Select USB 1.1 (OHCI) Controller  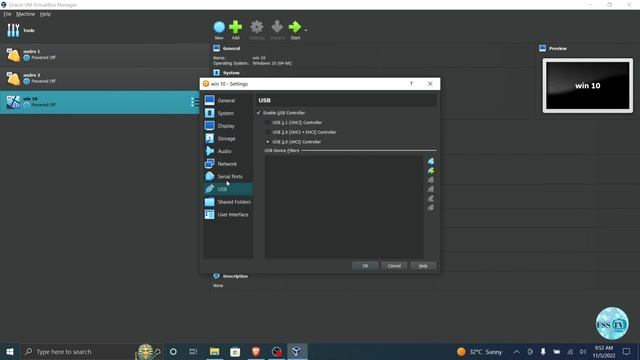point(268,122)
